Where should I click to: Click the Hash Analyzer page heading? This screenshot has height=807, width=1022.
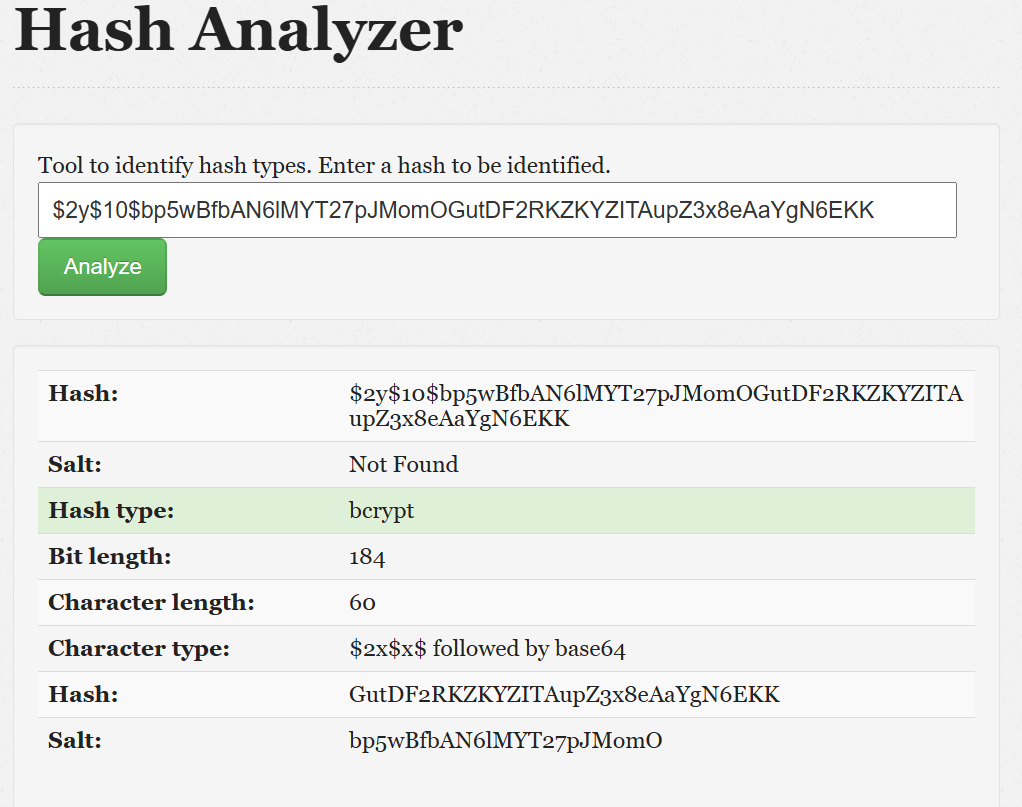[x=238, y=30]
